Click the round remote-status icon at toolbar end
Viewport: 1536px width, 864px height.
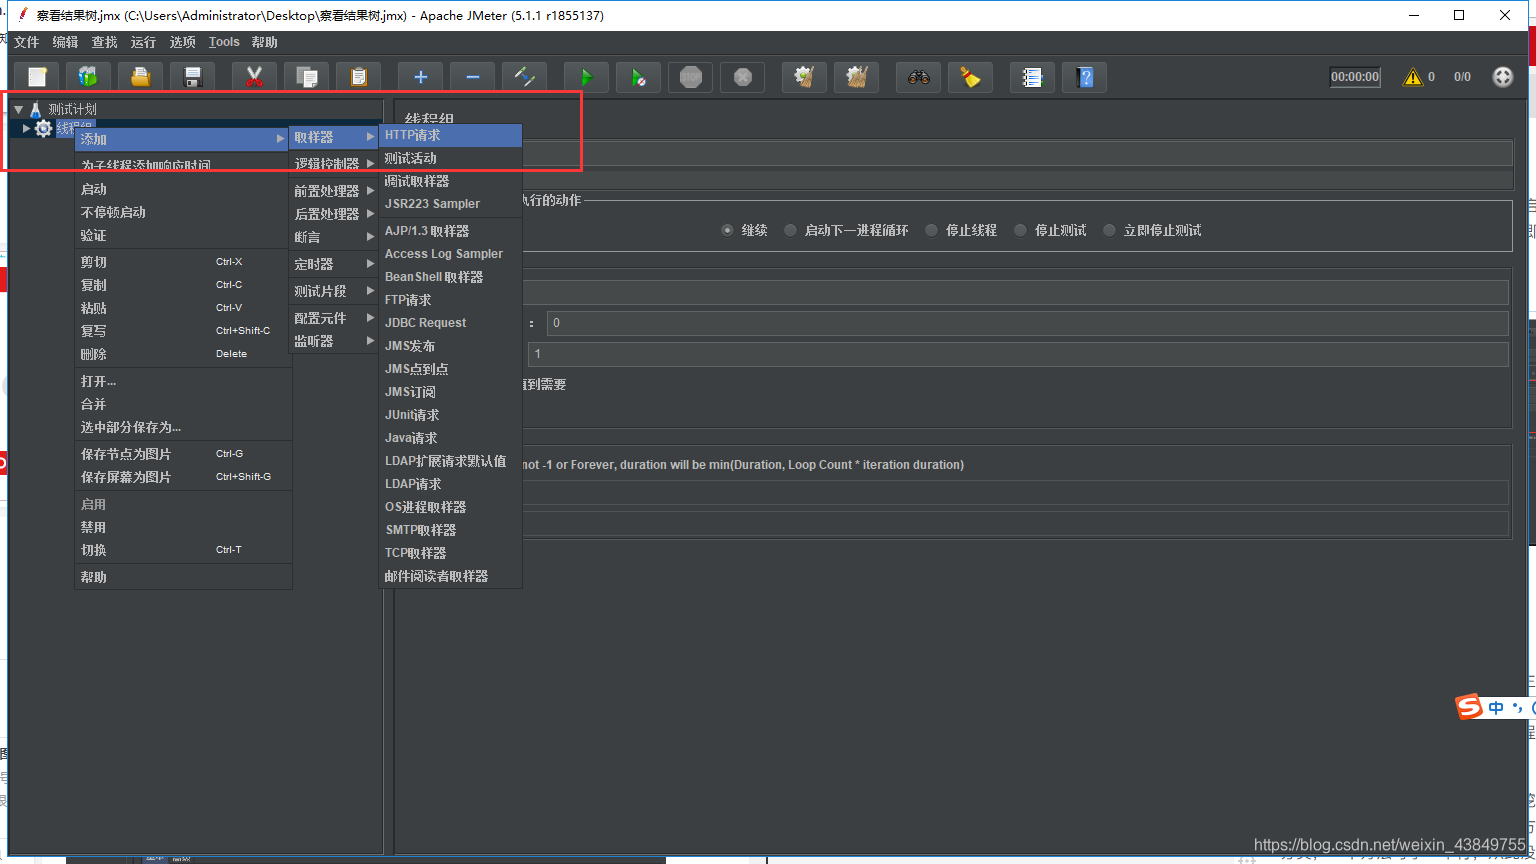[x=1503, y=77]
